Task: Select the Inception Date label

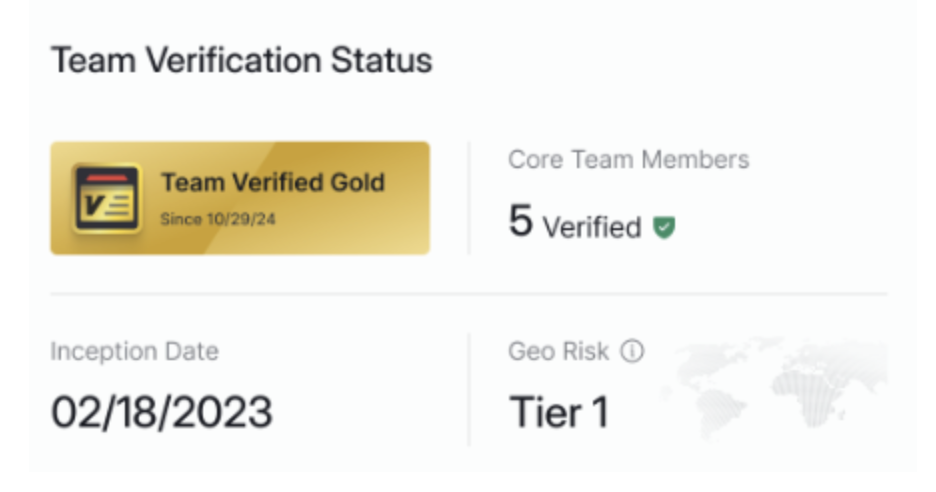Action: (134, 351)
